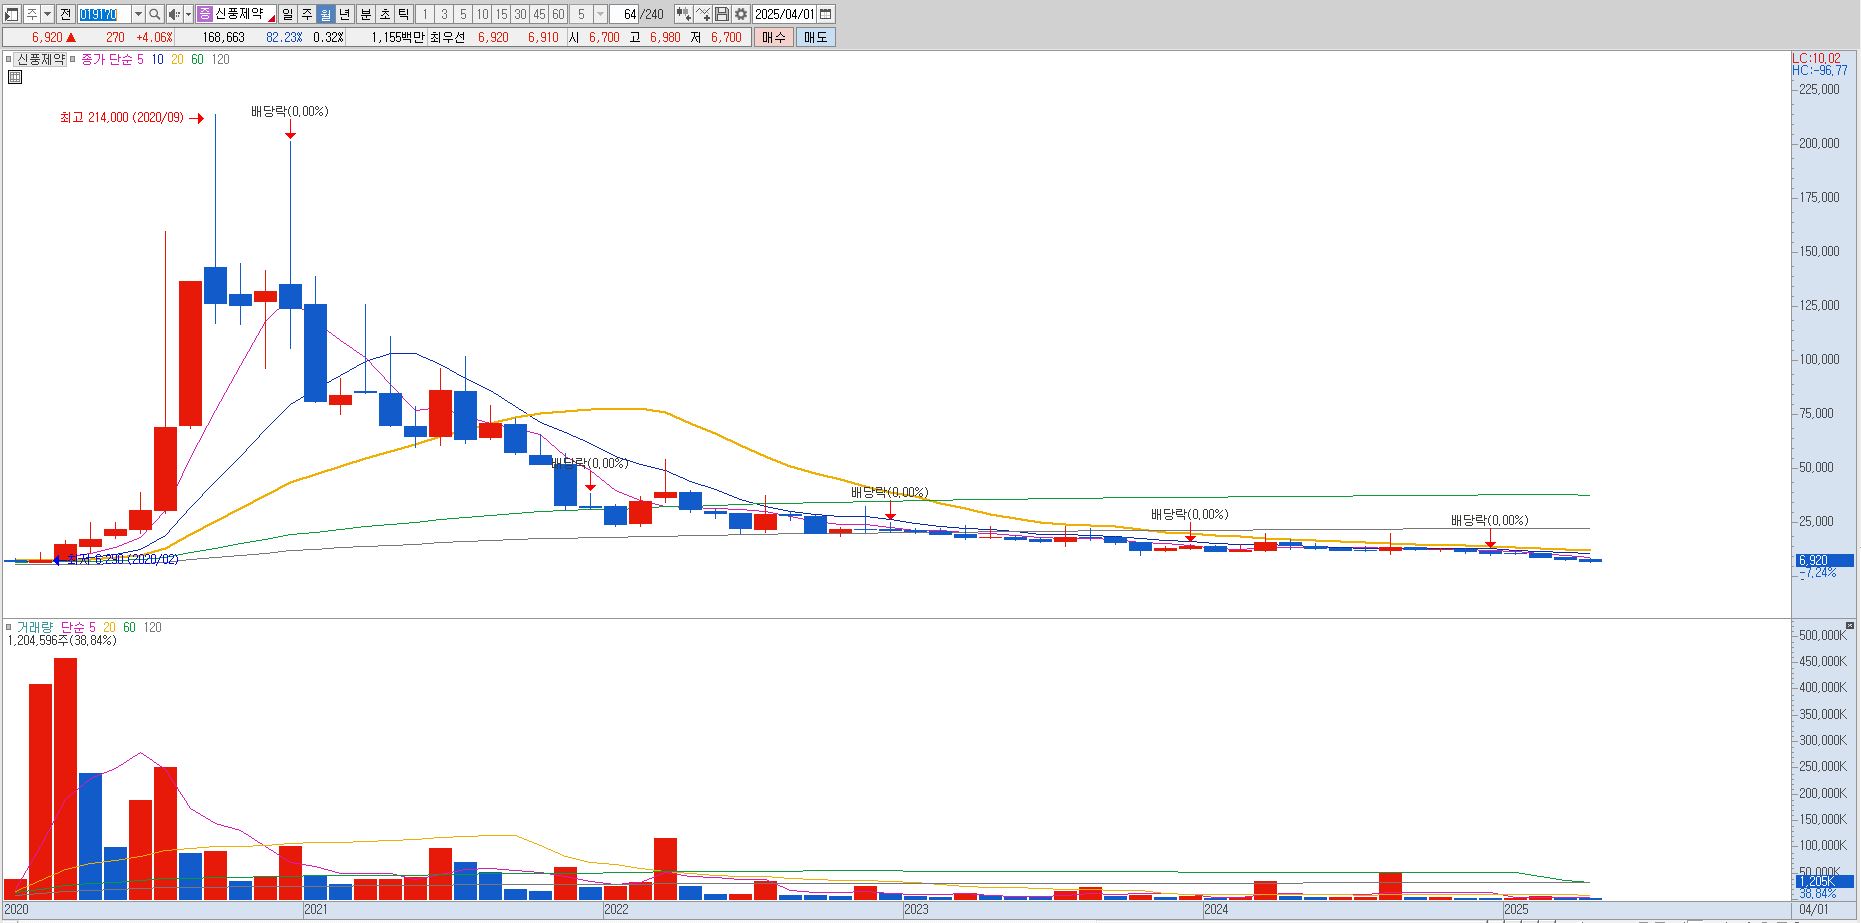Click the 매도 sell button
This screenshot has width=1861, height=923.
tap(815, 37)
